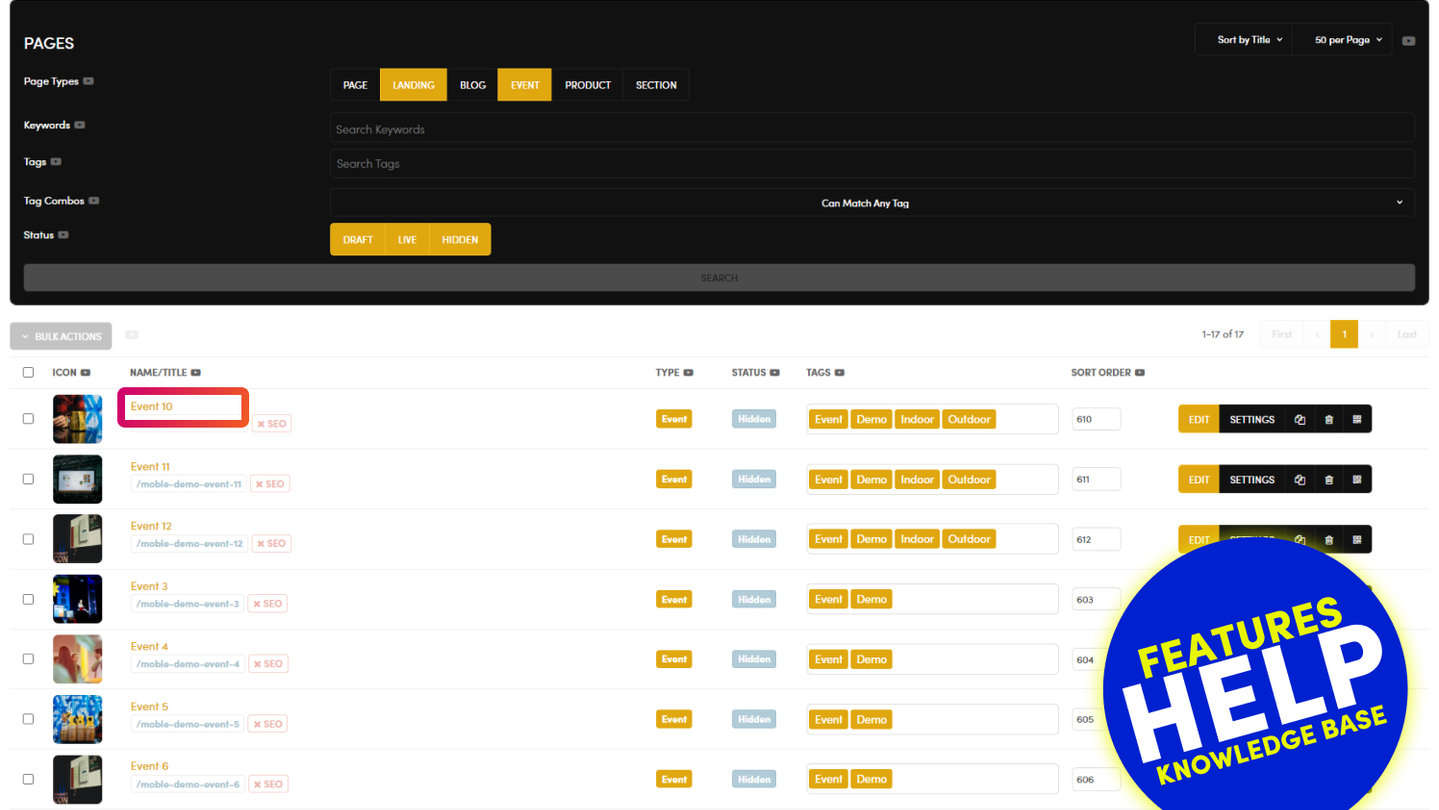Open the Sort by Title dropdown
The image size is (1439, 810).
pyautogui.click(x=1249, y=40)
